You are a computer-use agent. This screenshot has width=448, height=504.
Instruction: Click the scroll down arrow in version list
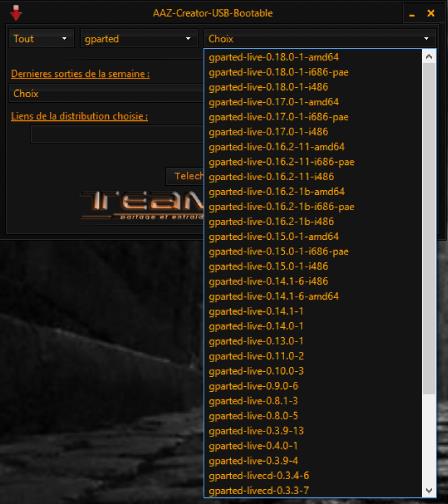[429, 490]
